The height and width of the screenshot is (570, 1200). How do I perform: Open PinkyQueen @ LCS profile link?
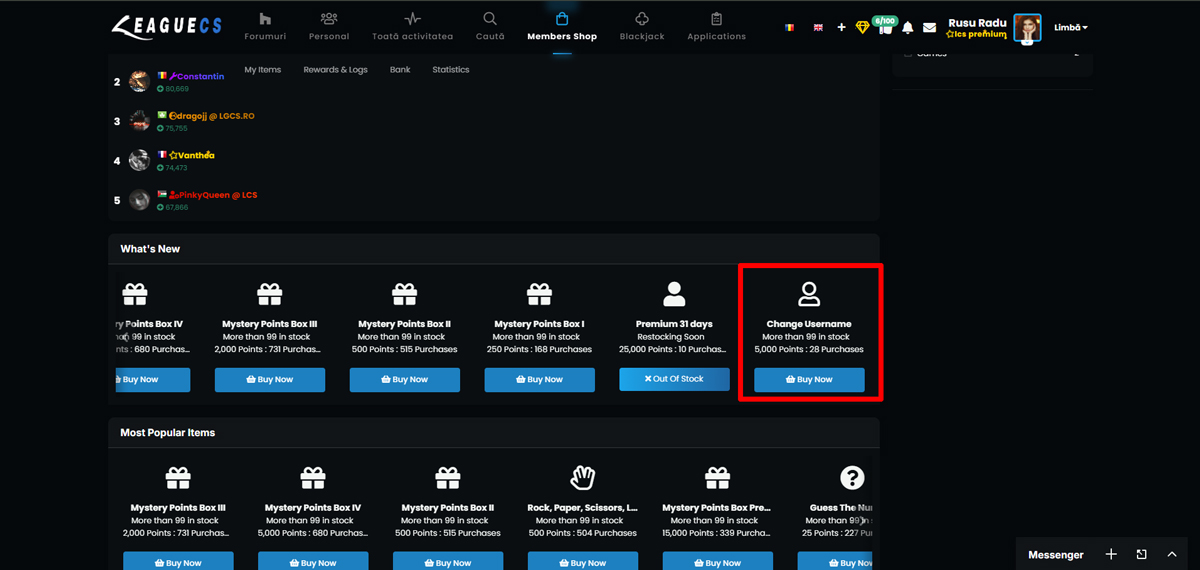213,195
